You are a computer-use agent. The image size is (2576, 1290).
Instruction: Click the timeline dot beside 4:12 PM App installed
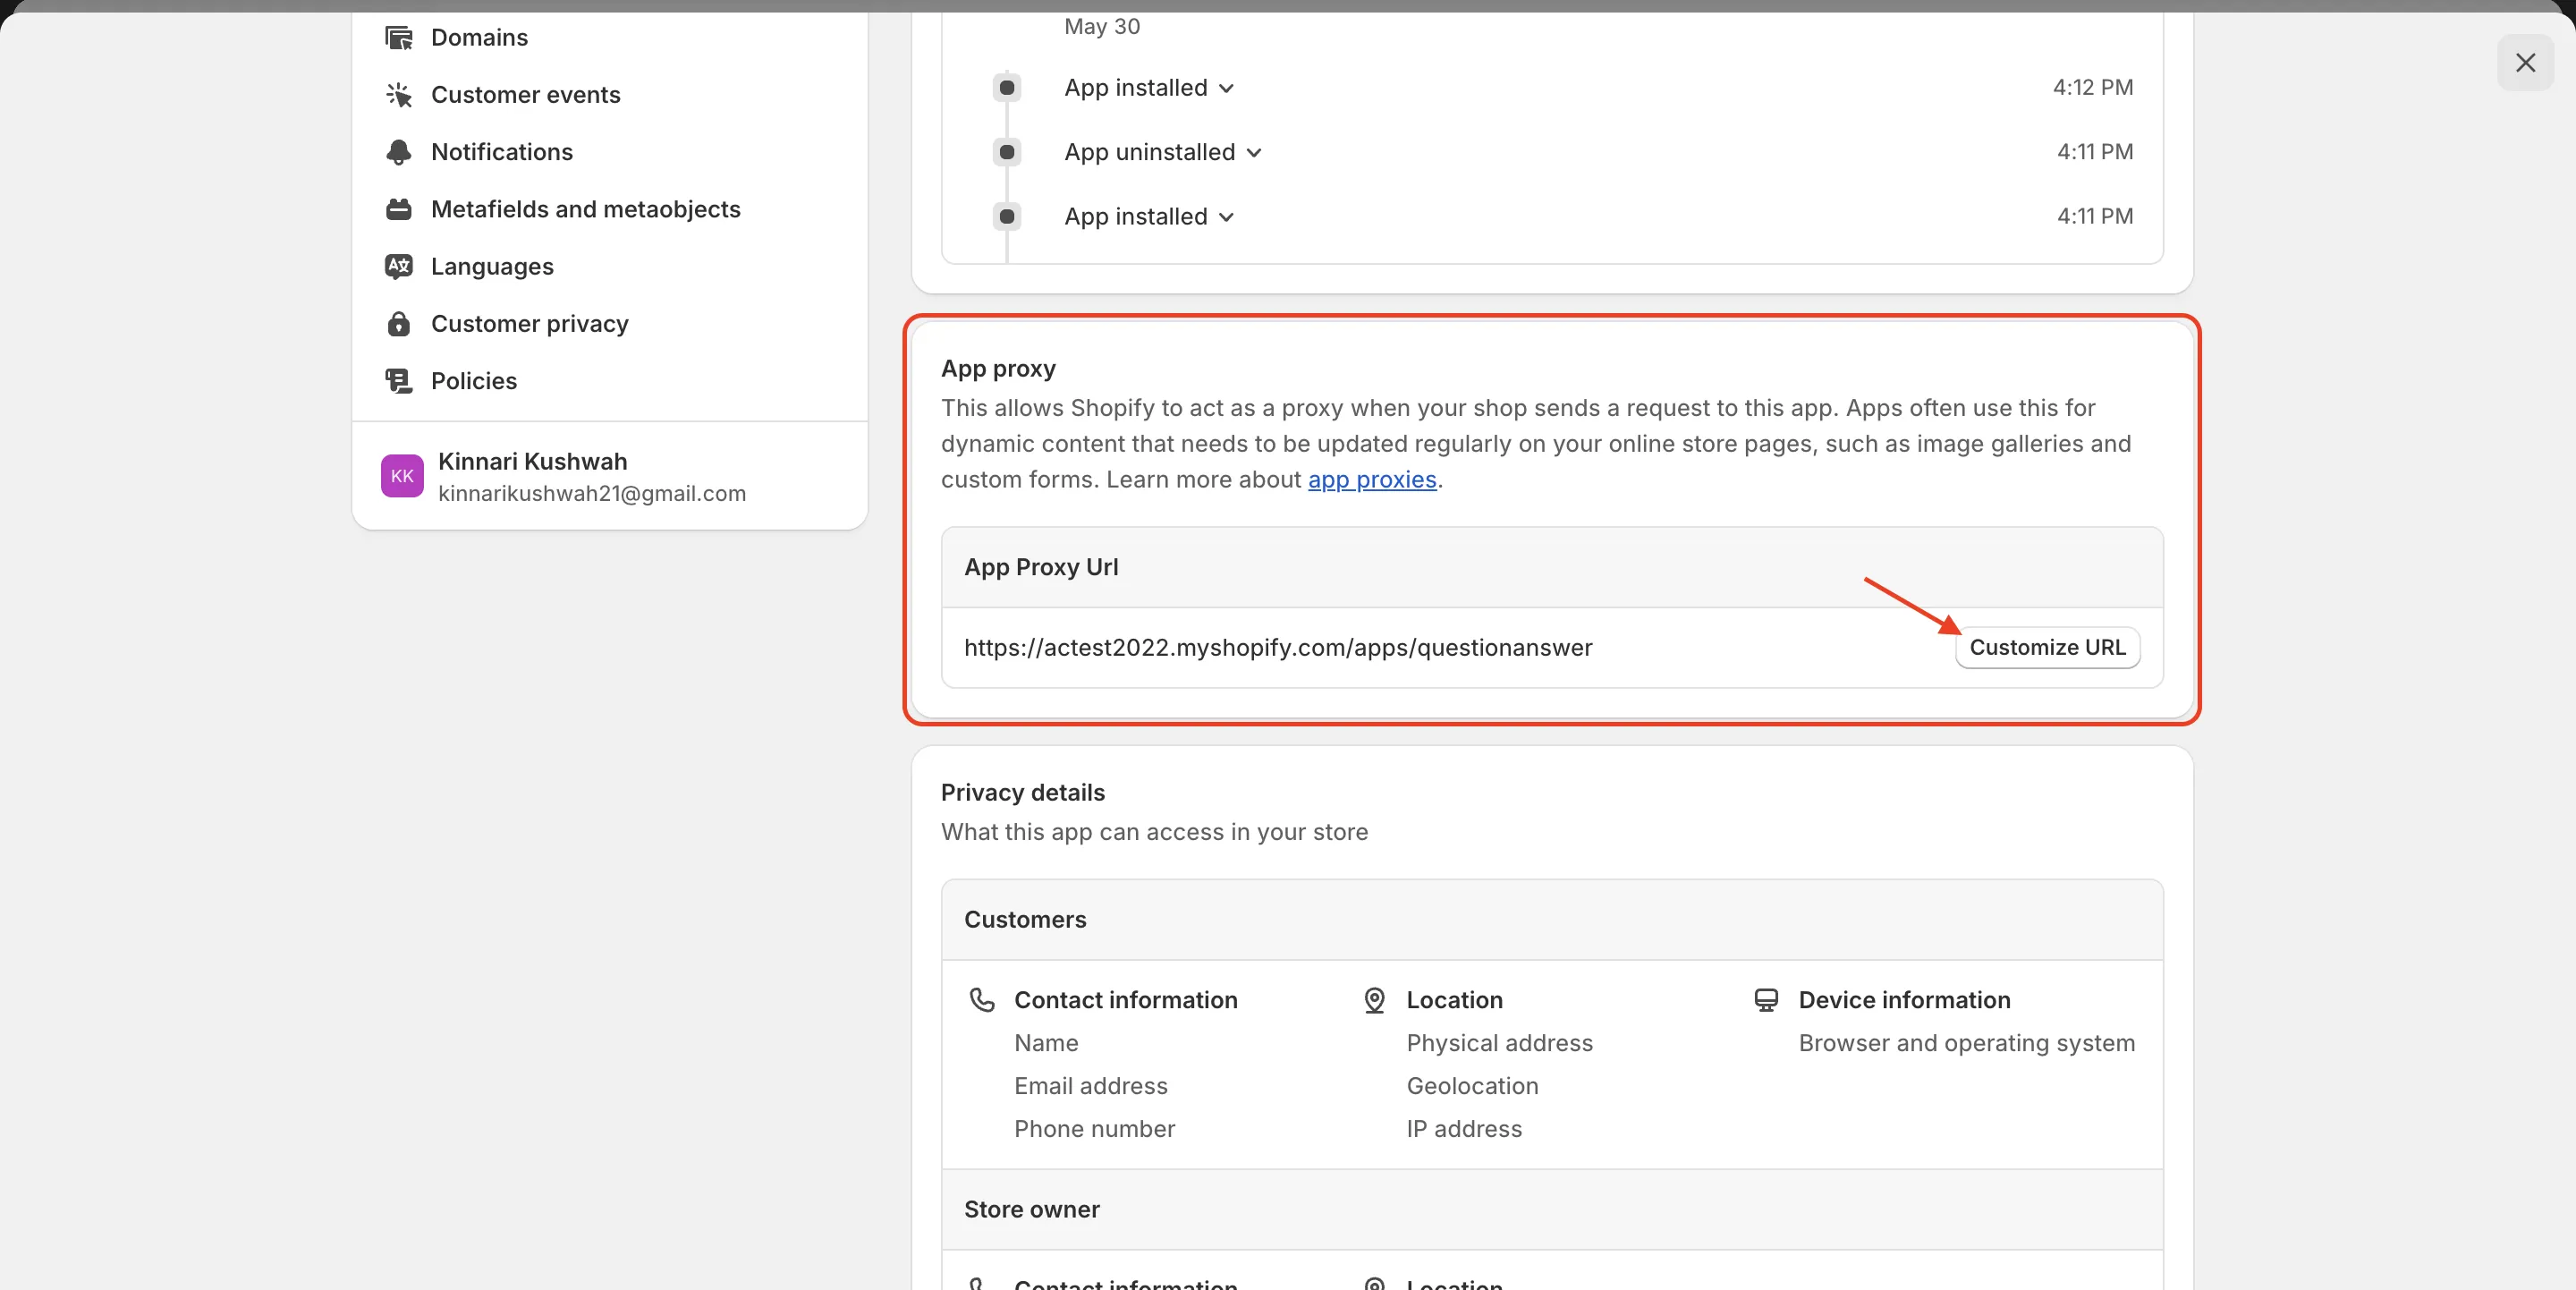(x=1007, y=88)
